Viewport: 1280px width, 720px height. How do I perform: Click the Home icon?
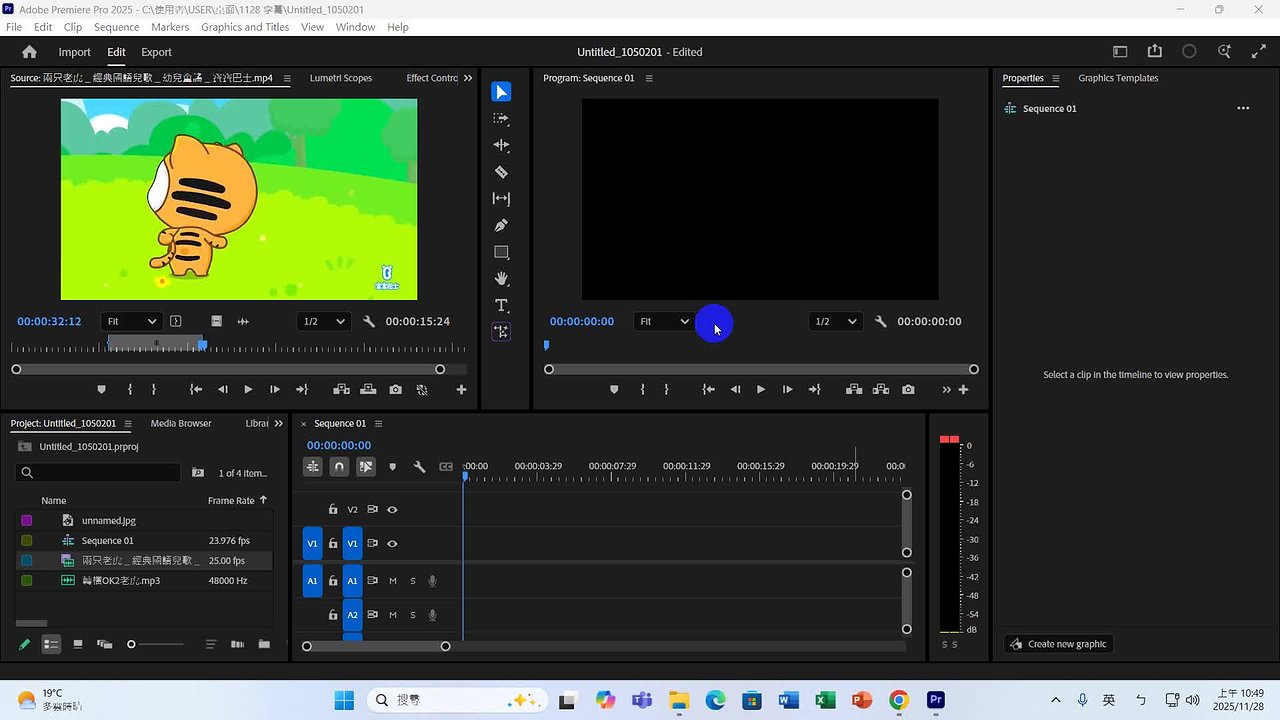pos(29,52)
